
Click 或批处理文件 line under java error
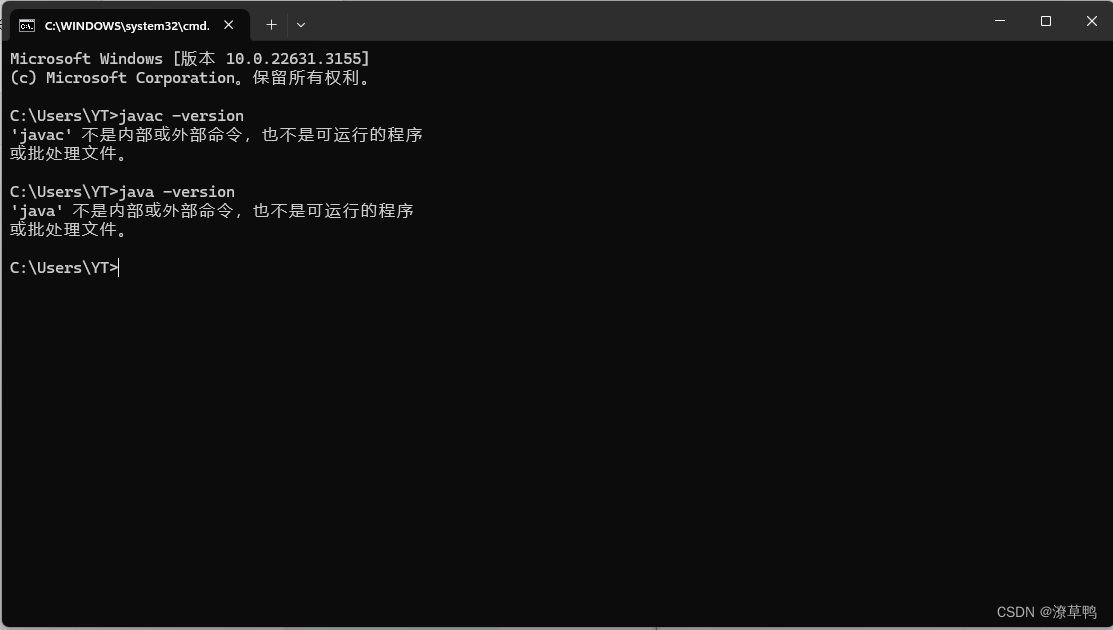(x=68, y=229)
